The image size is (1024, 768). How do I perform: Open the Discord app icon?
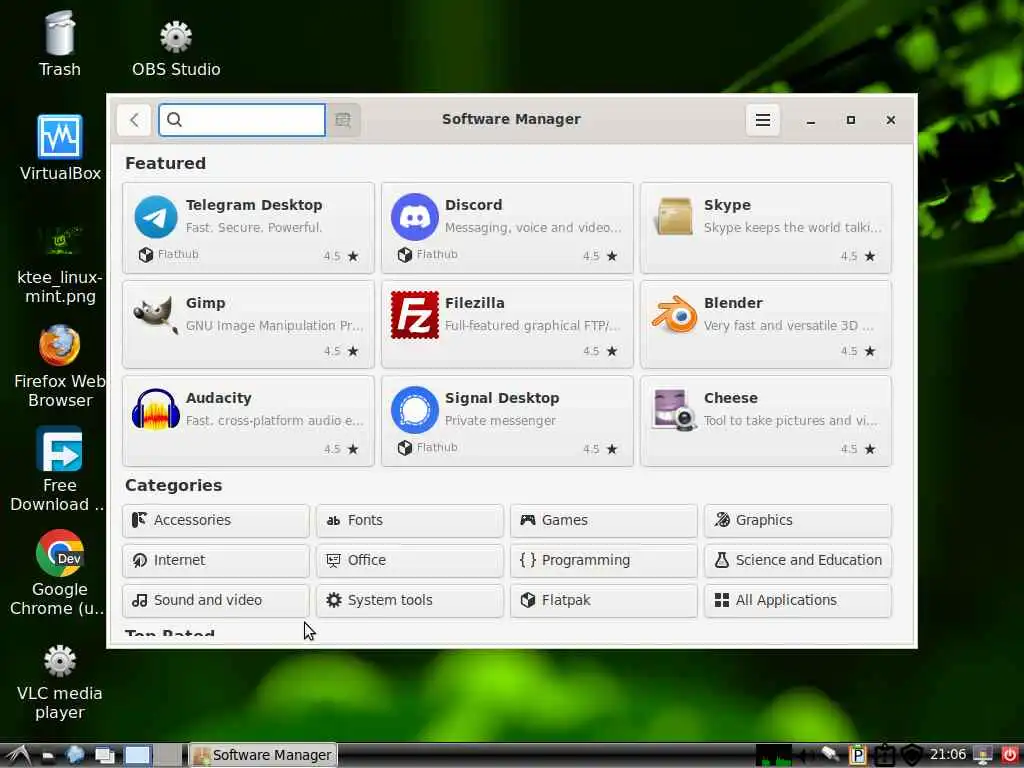(414, 217)
